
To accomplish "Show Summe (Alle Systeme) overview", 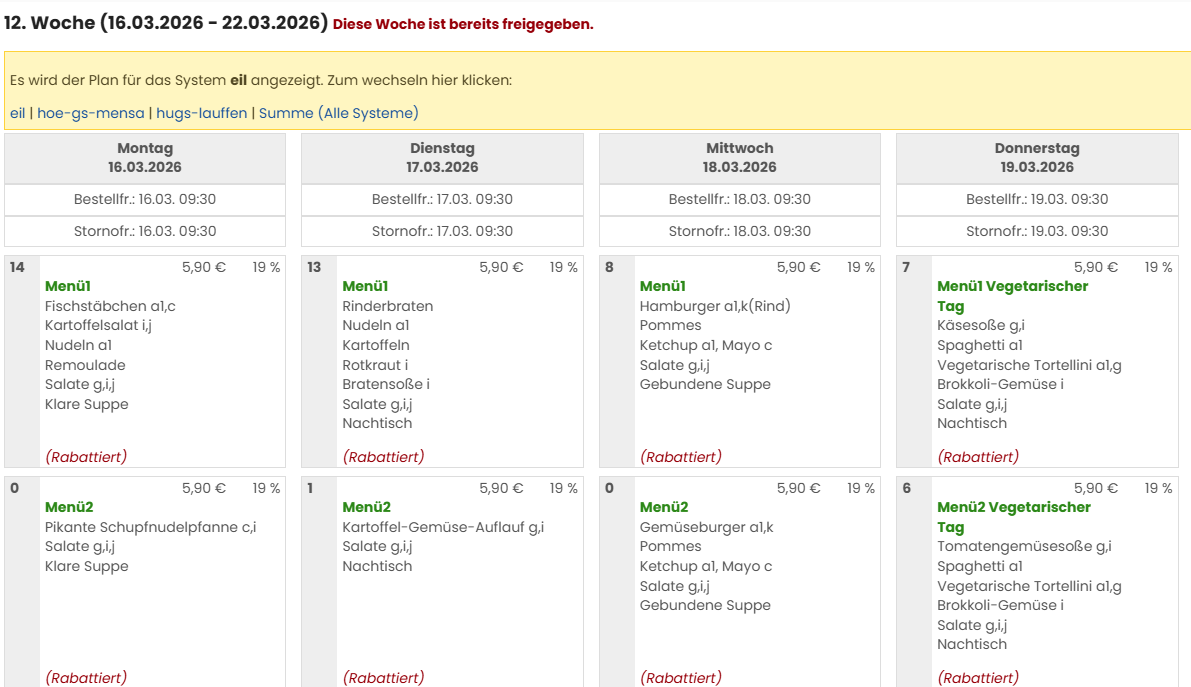I will pos(338,113).
